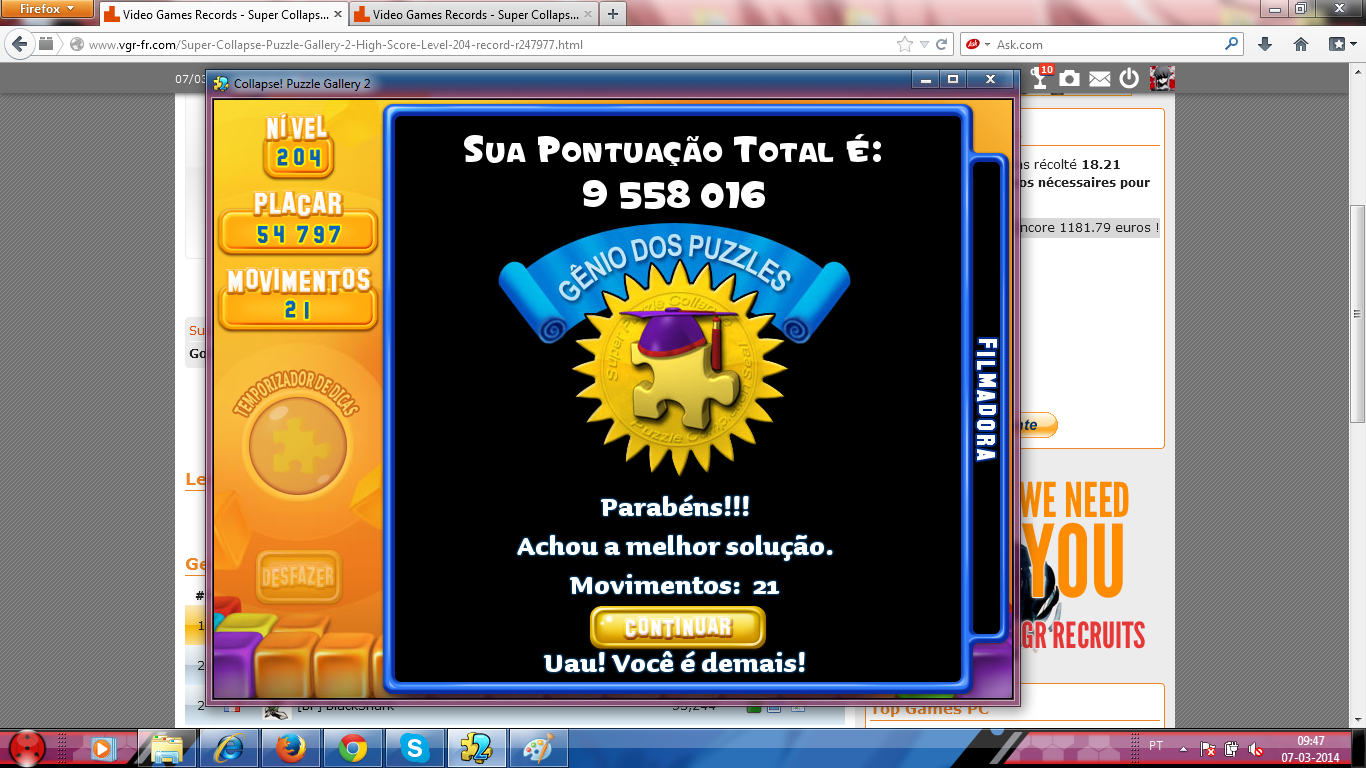Screen dimensions: 1366x768
Task: Open Skype from the taskbar
Action: coord(414,747)
